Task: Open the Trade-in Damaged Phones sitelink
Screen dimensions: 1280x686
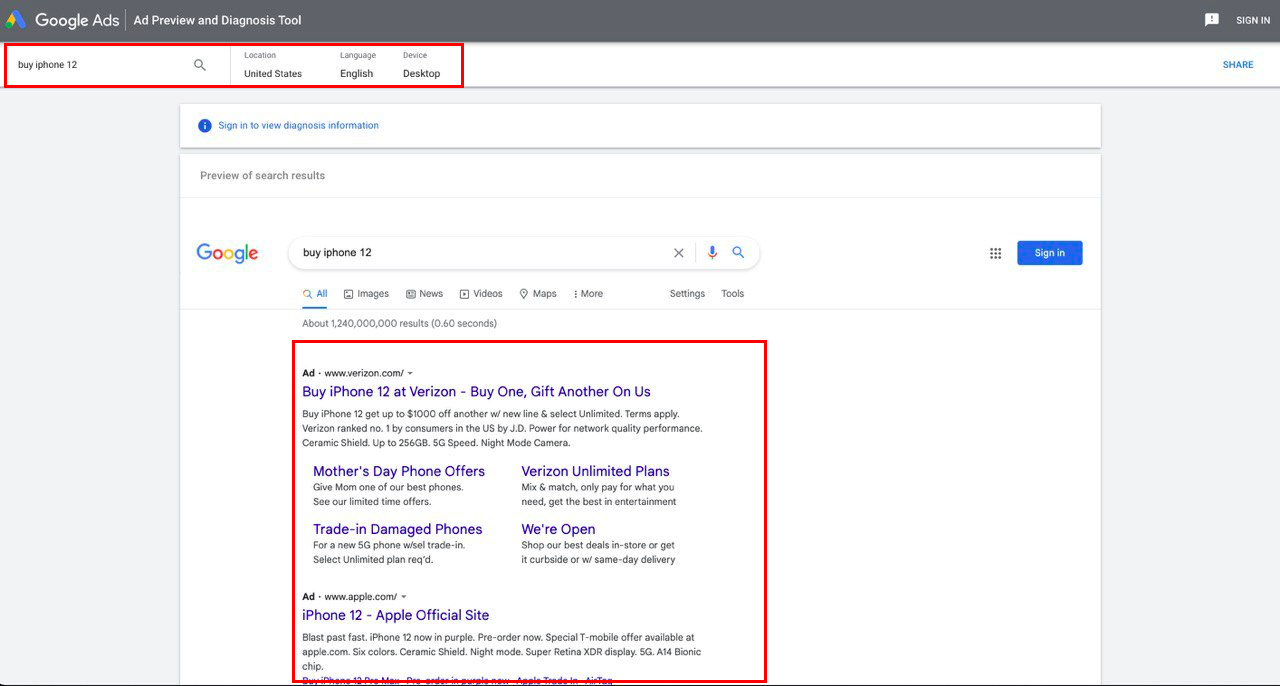Action: point(397,529)
